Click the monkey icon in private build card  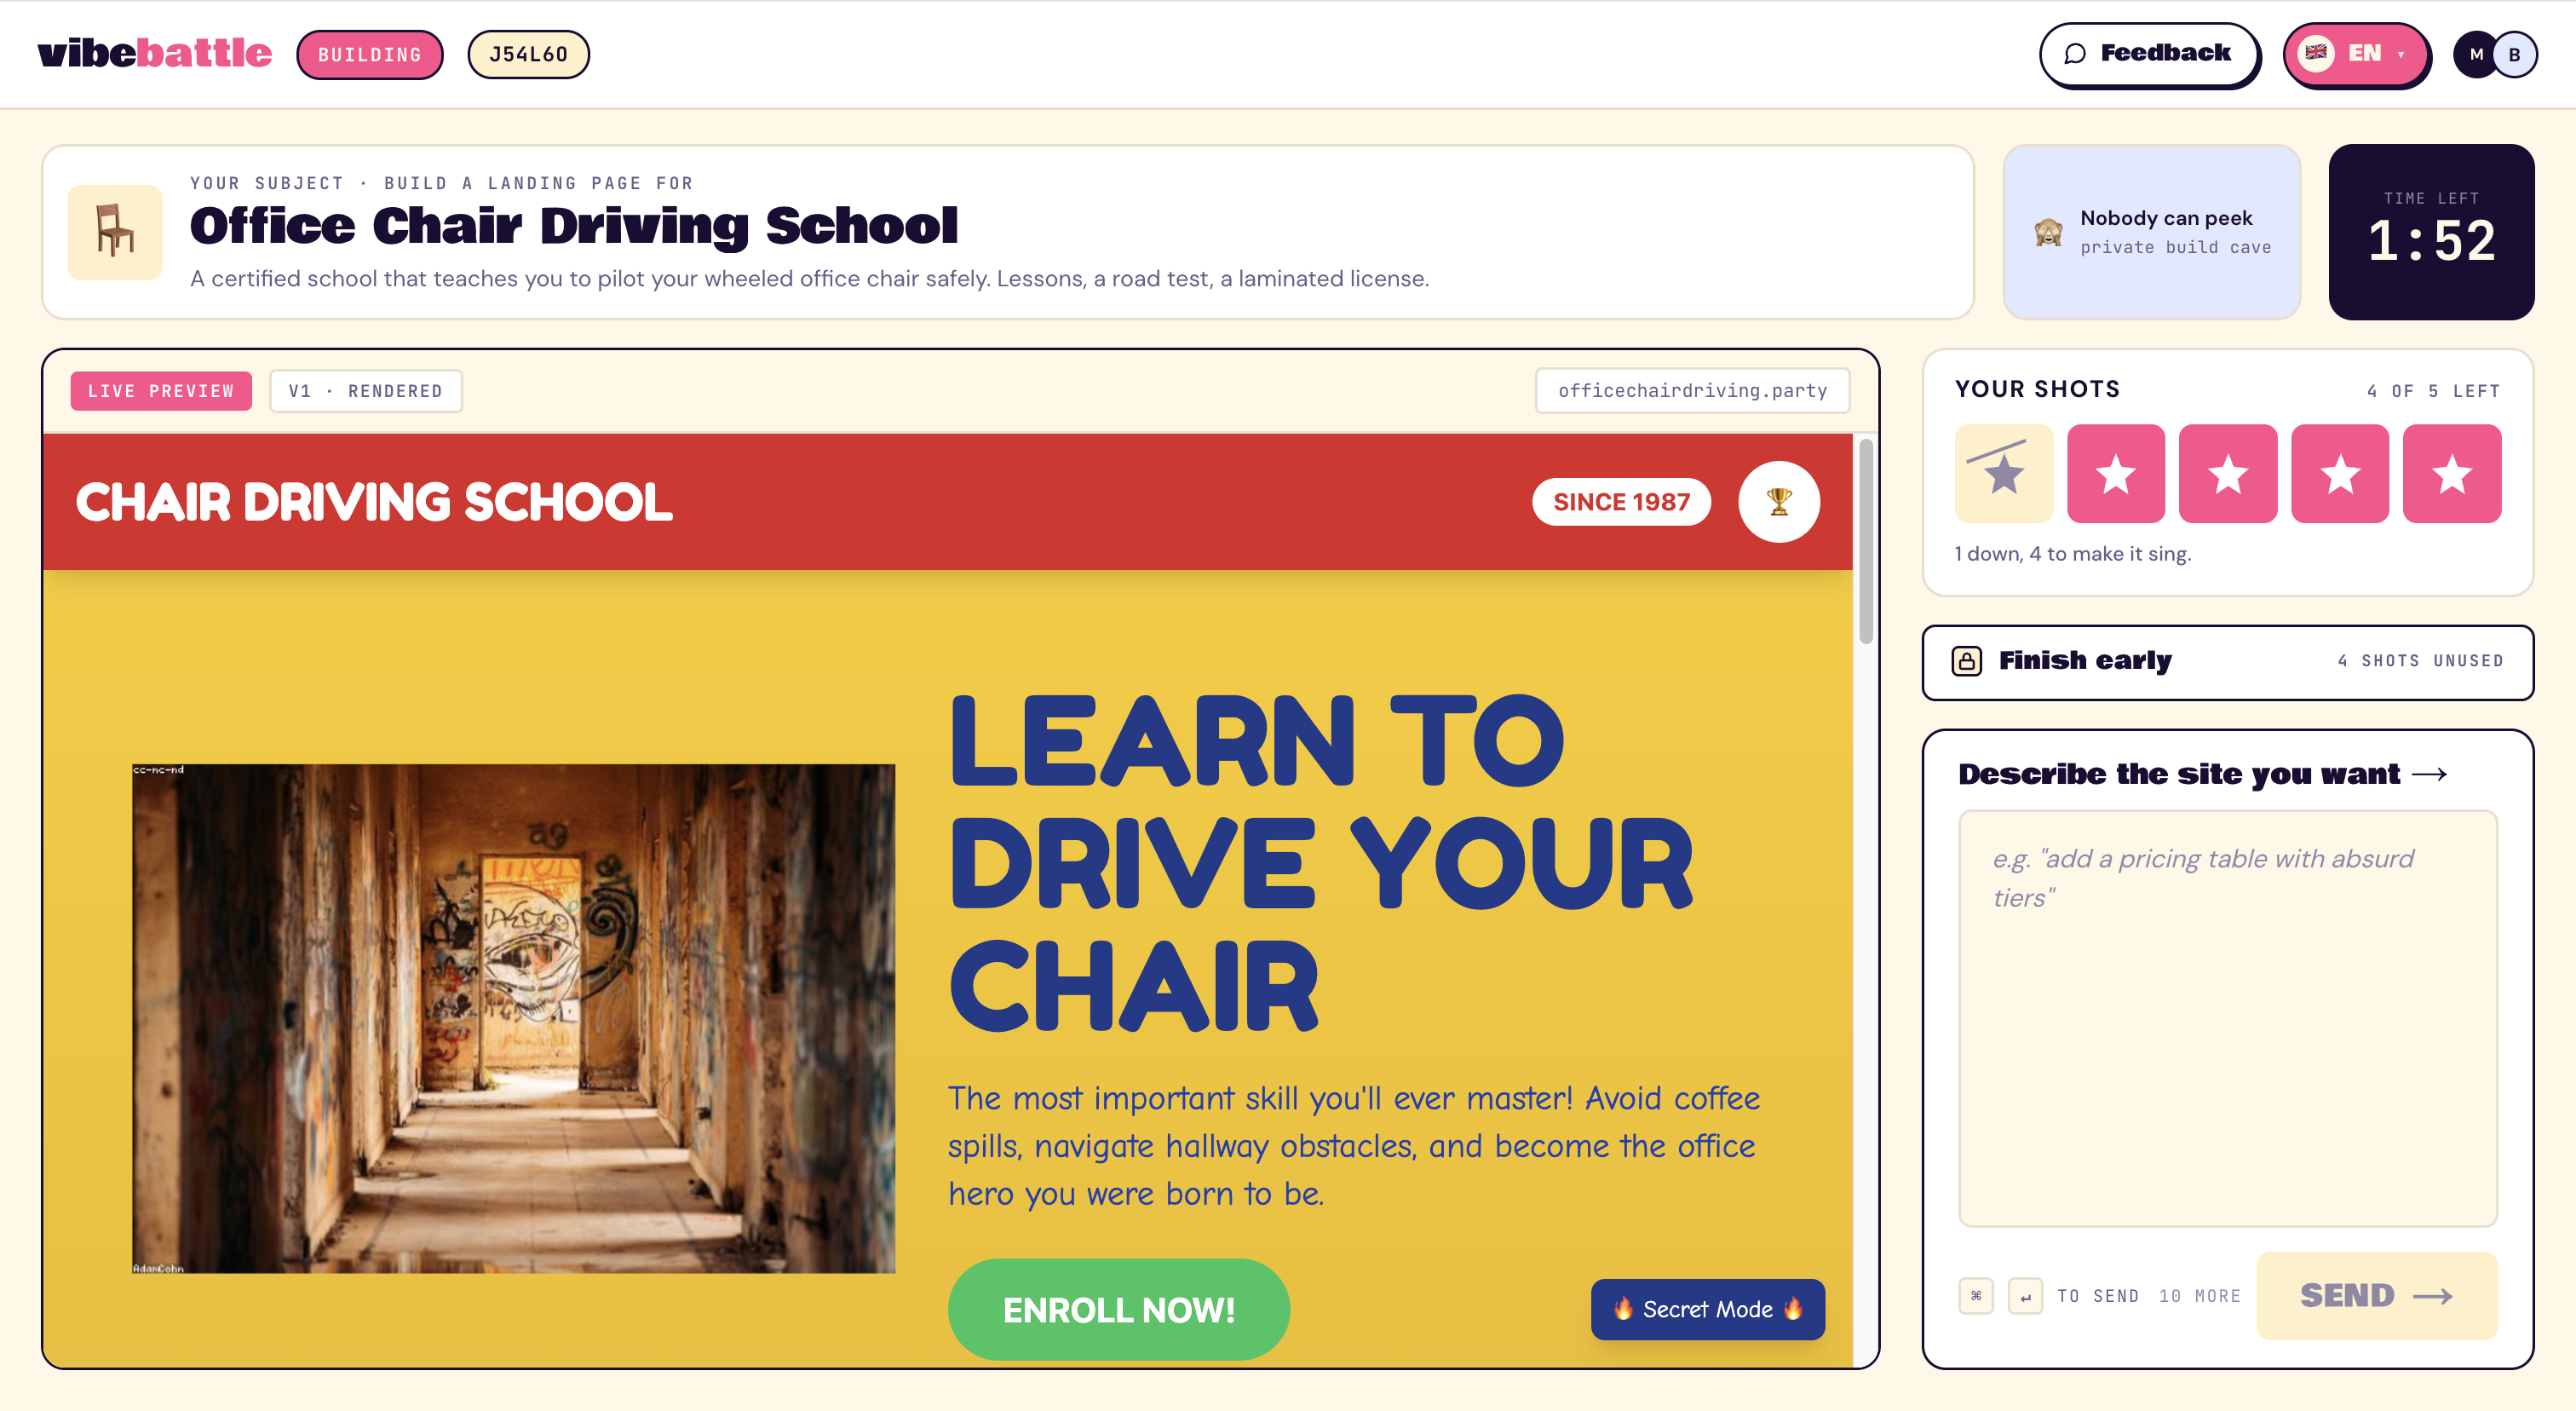pos(2048,233)
